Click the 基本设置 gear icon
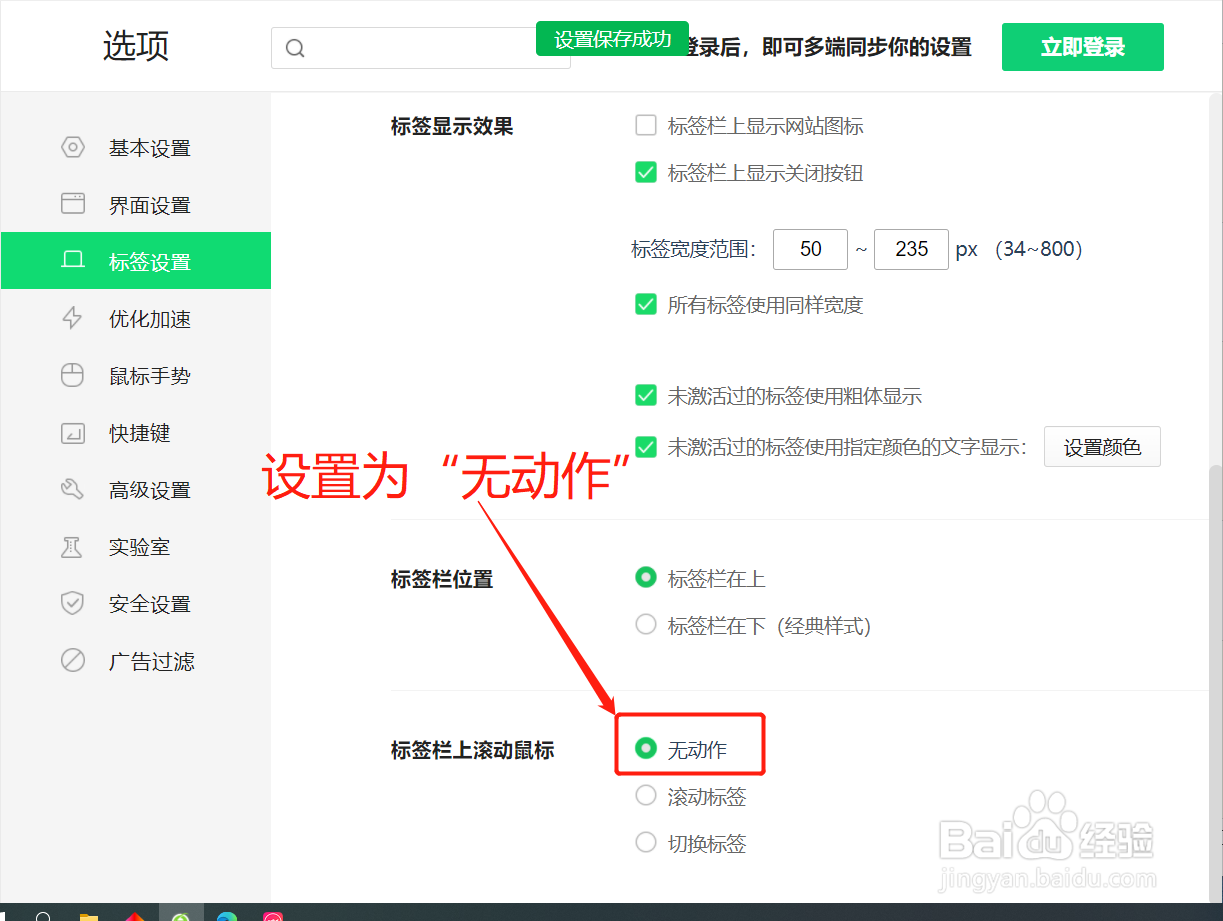 click(72, 147)
